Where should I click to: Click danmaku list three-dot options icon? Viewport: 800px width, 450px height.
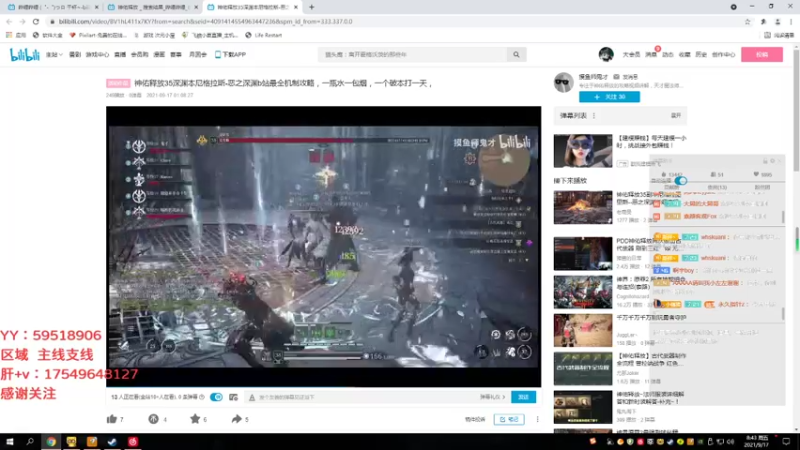pos(594,116)
